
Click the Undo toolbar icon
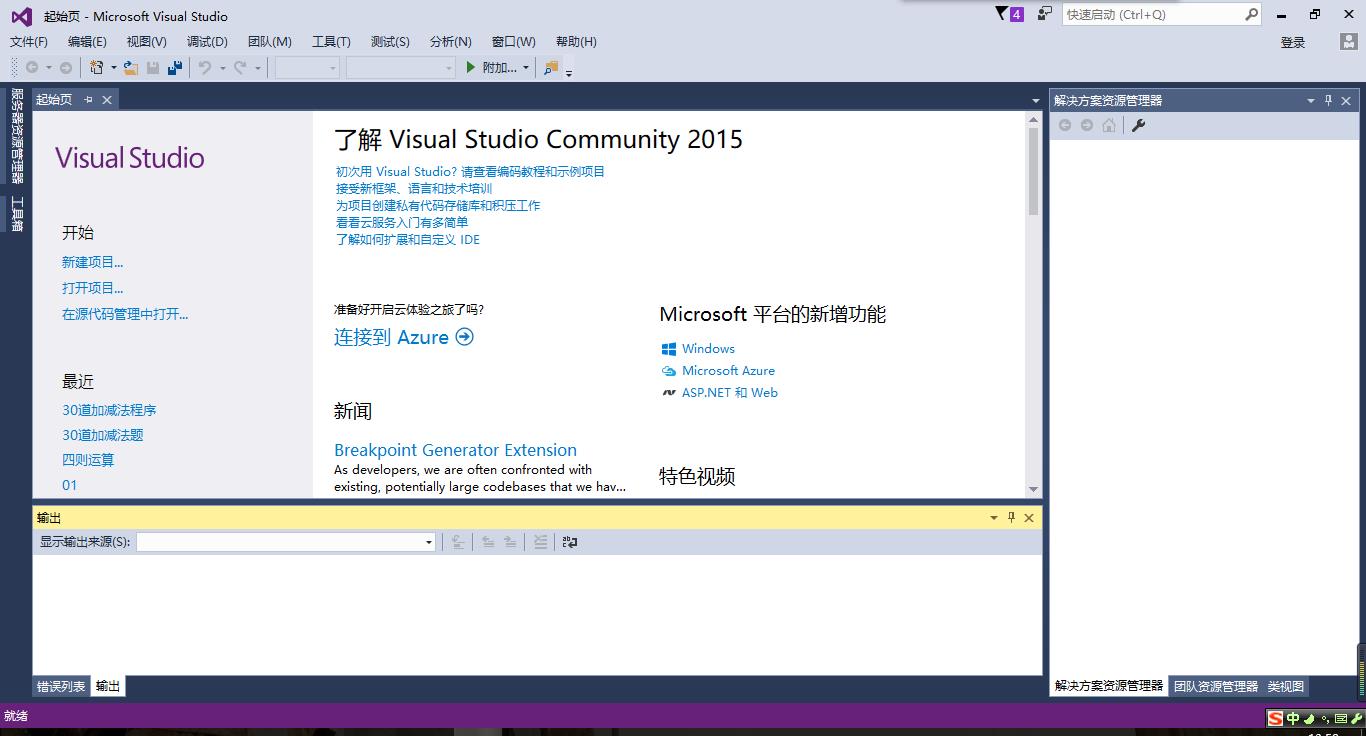tap(205, 68)
